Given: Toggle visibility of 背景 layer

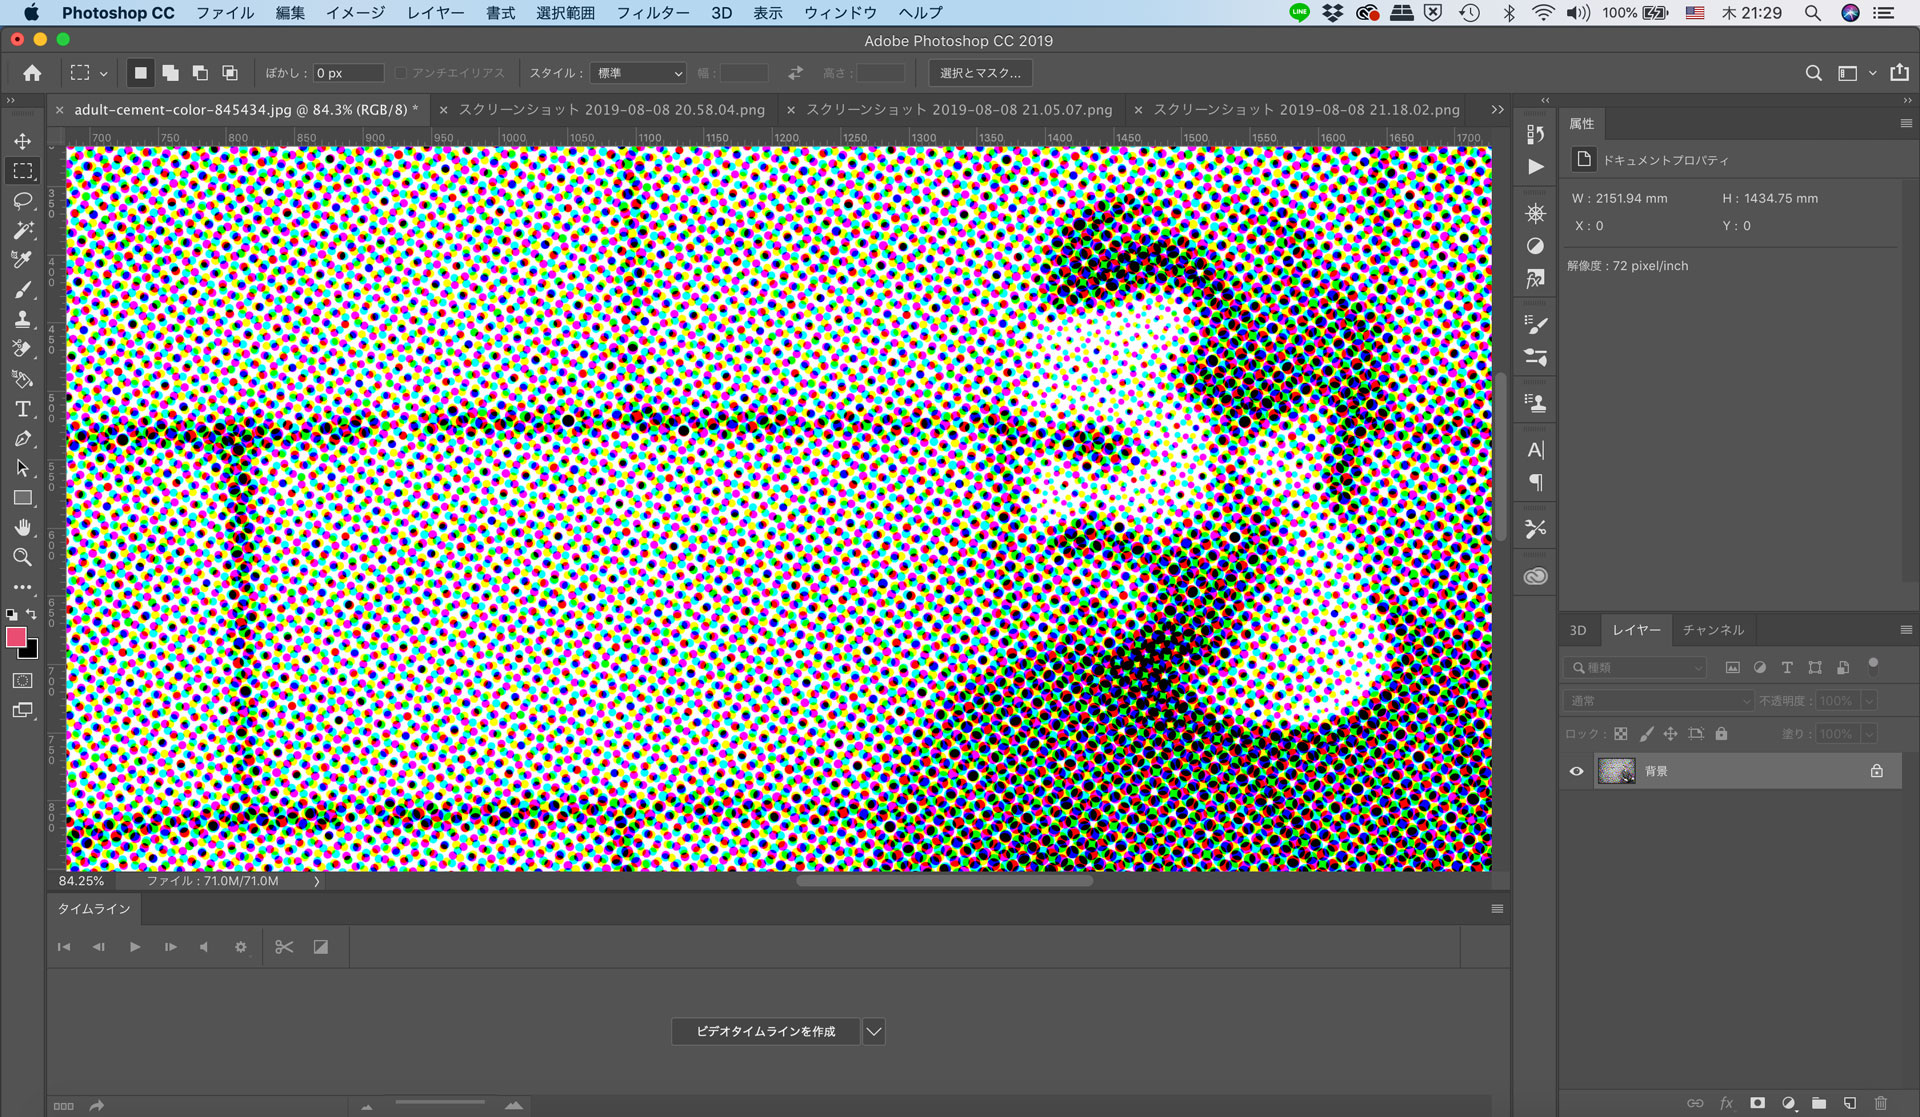Looking at the screenshot, I should pos(1577,771).
